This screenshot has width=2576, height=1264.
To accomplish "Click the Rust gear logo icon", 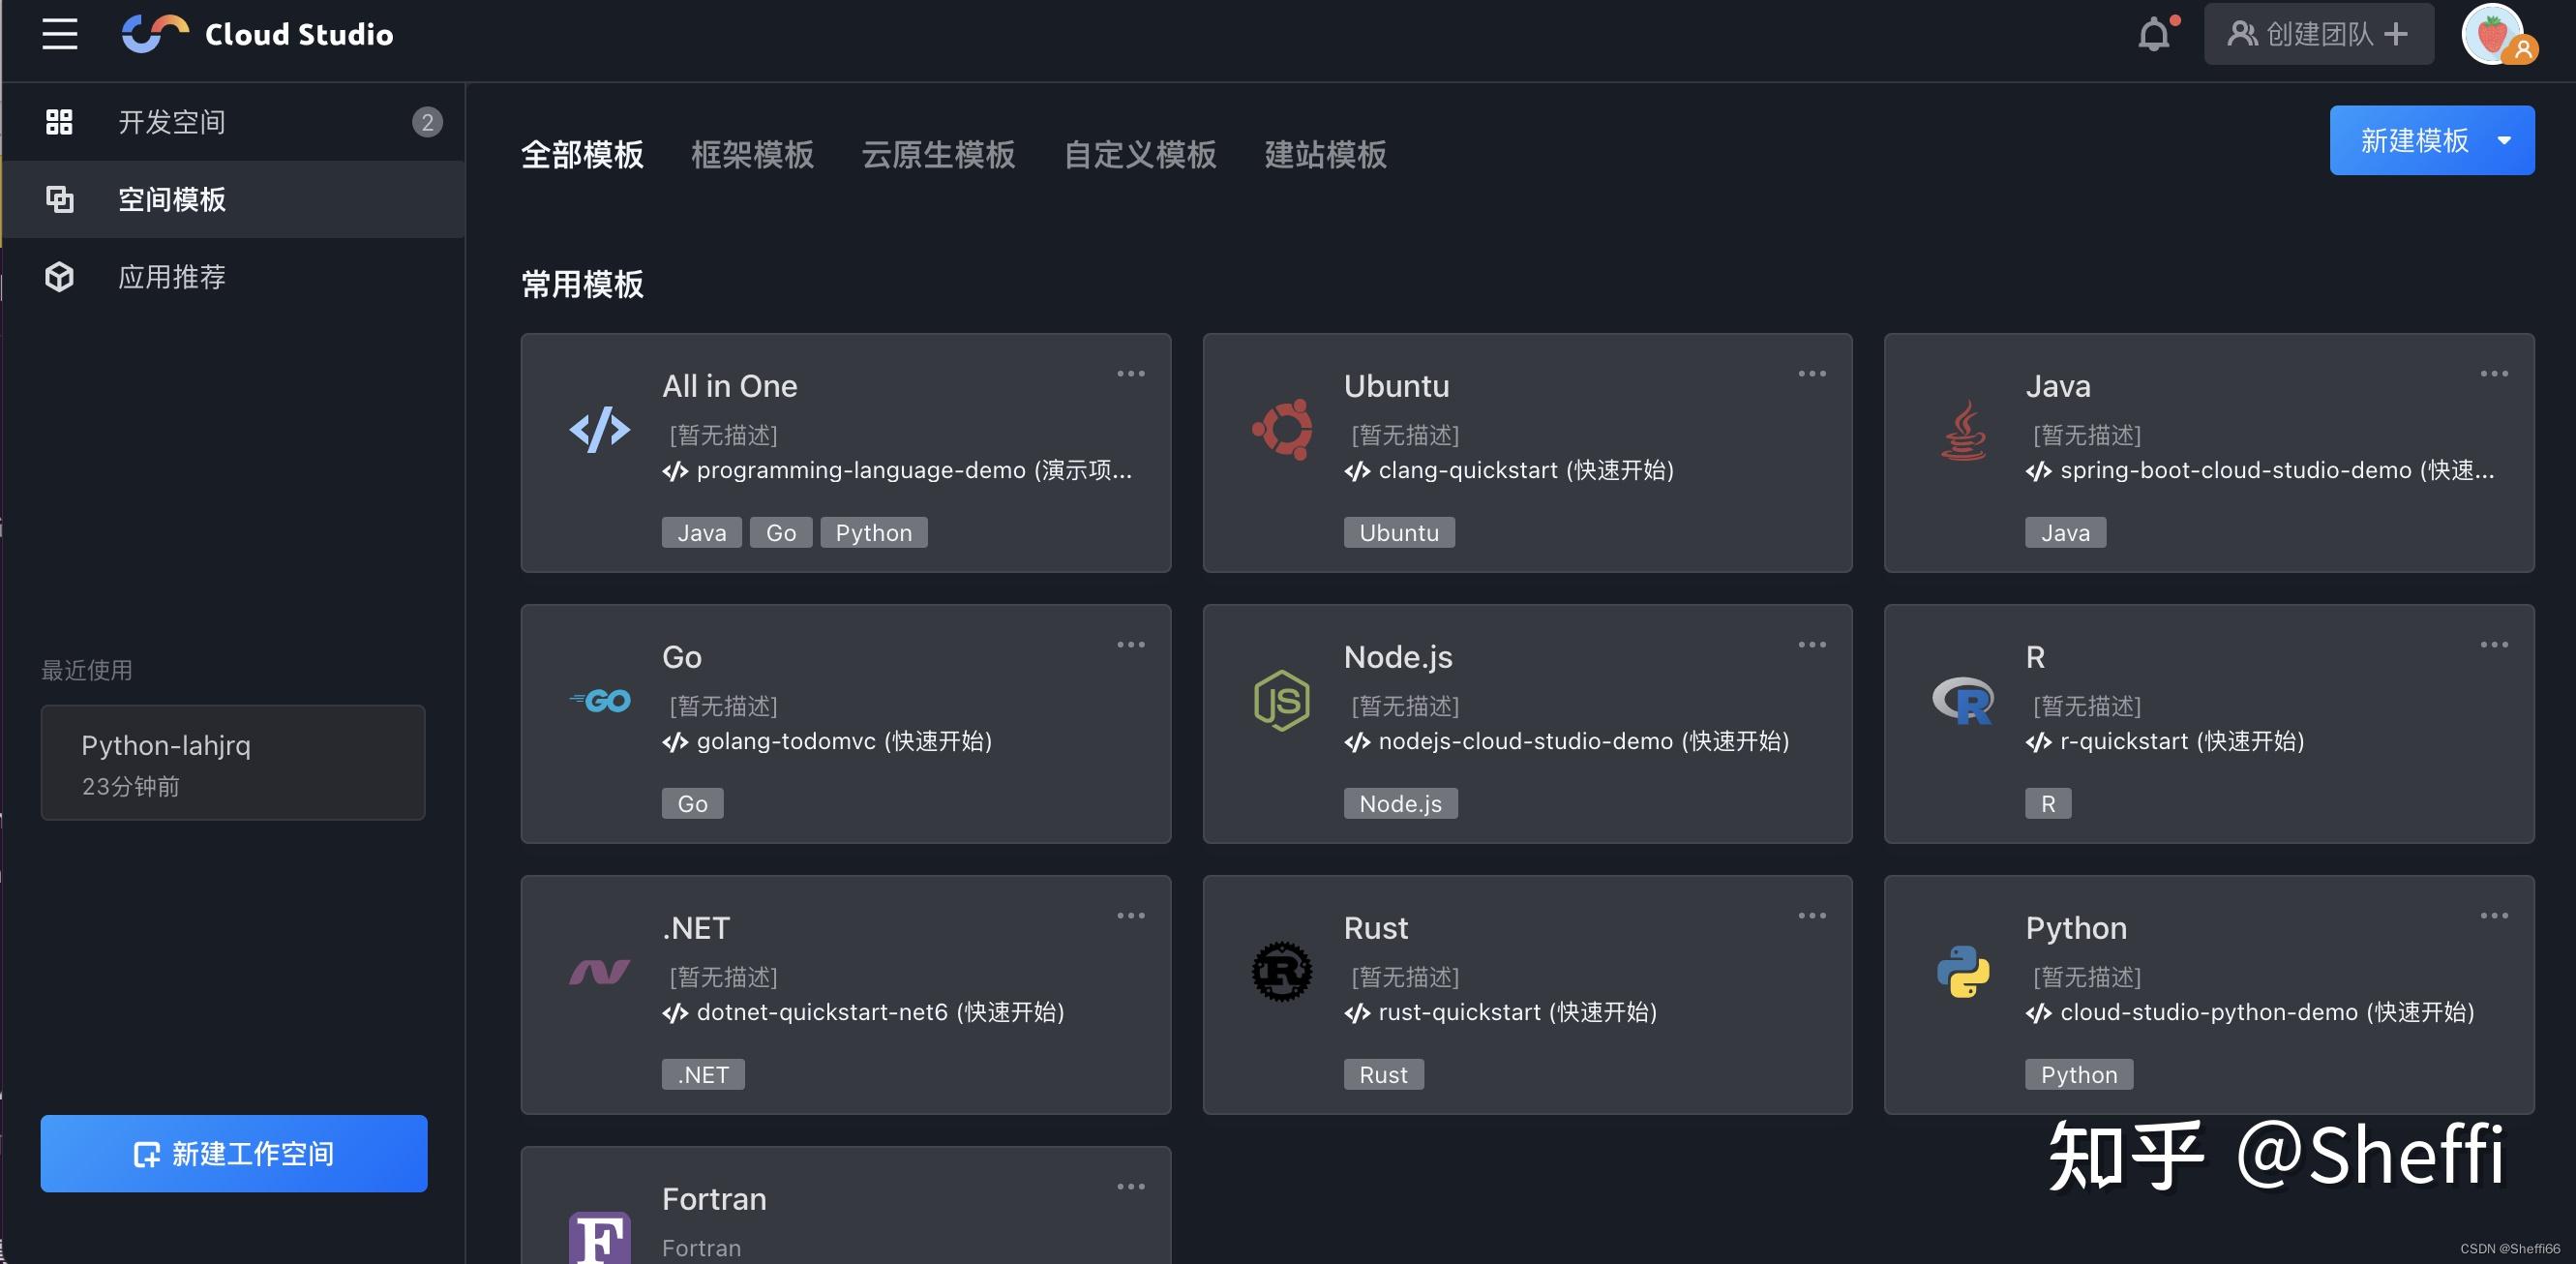I will pos(1281,971).
